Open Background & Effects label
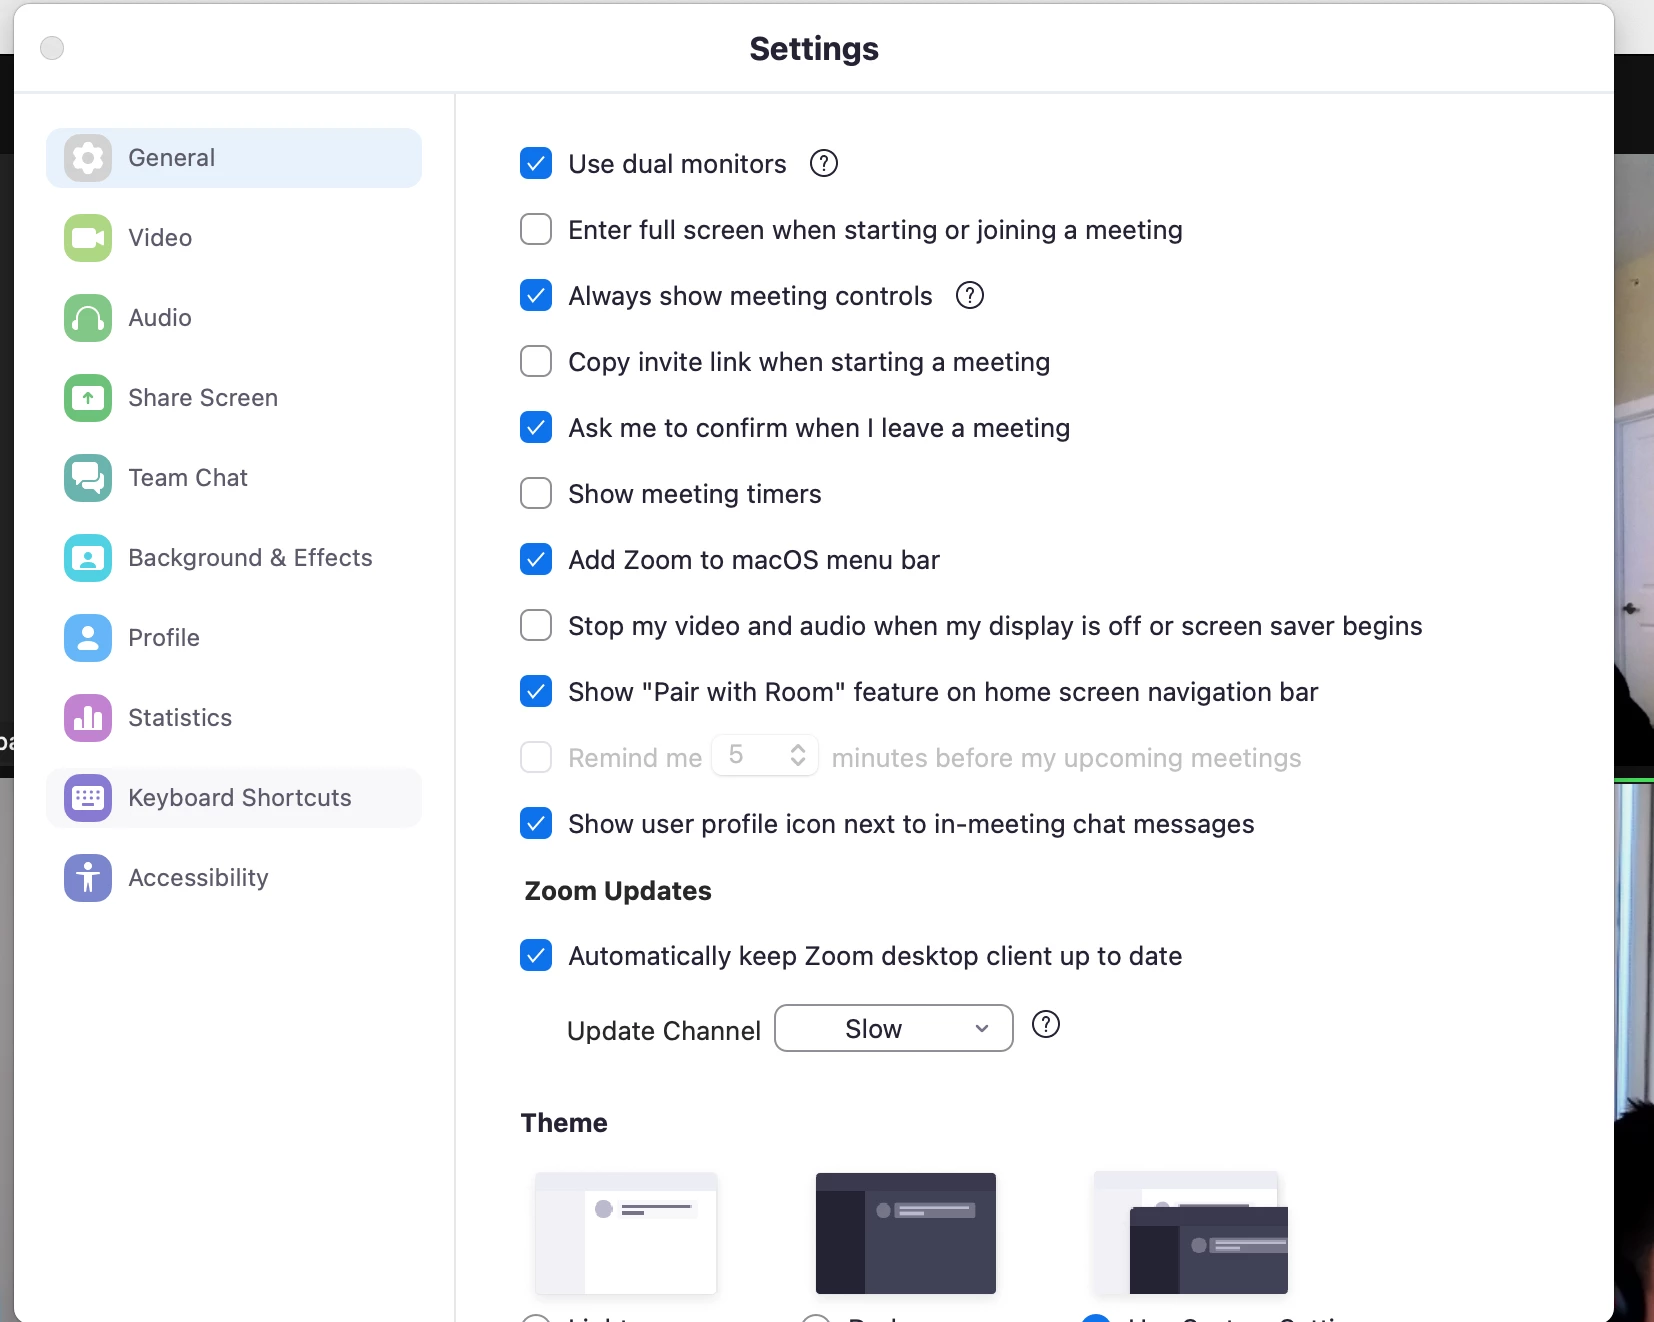 (250, 558)
